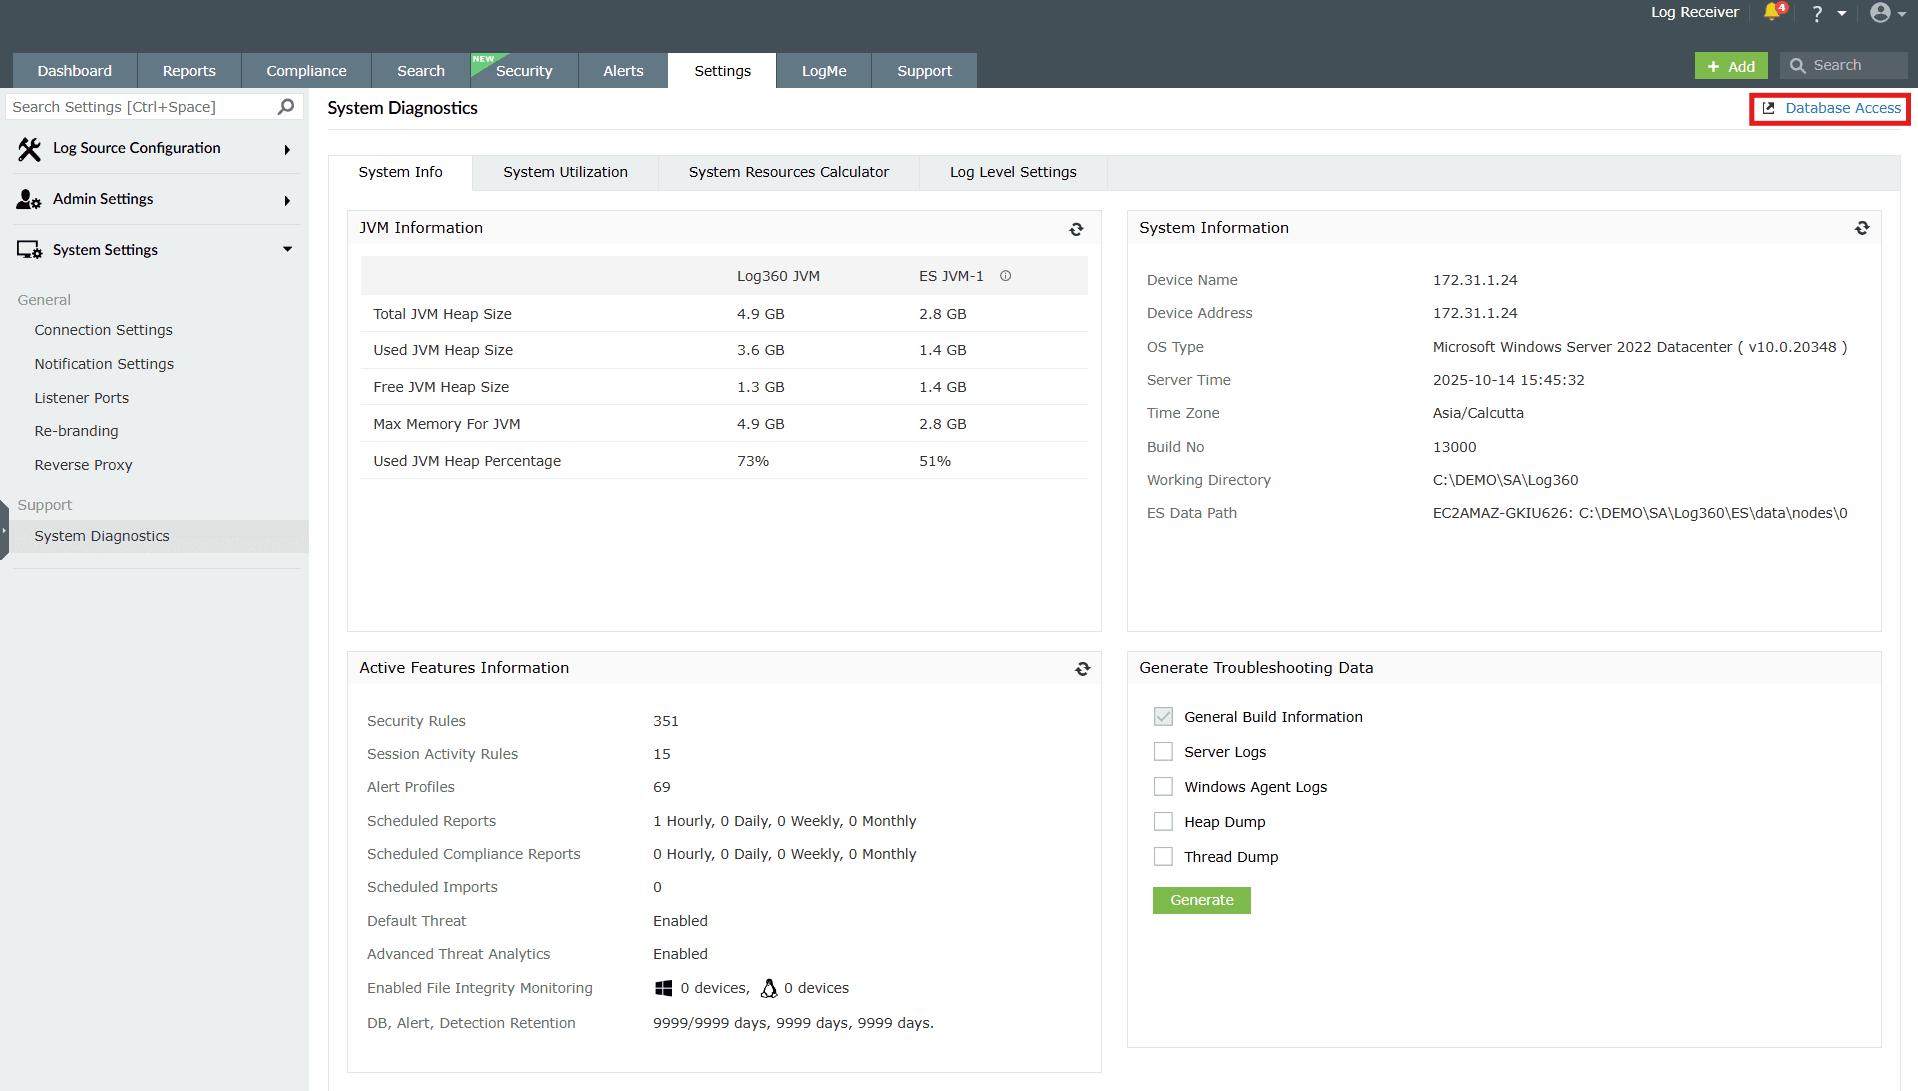Click the ES JVM-1 info icon
This screenshot has width=1918, height=1091.
(1005, 276)
